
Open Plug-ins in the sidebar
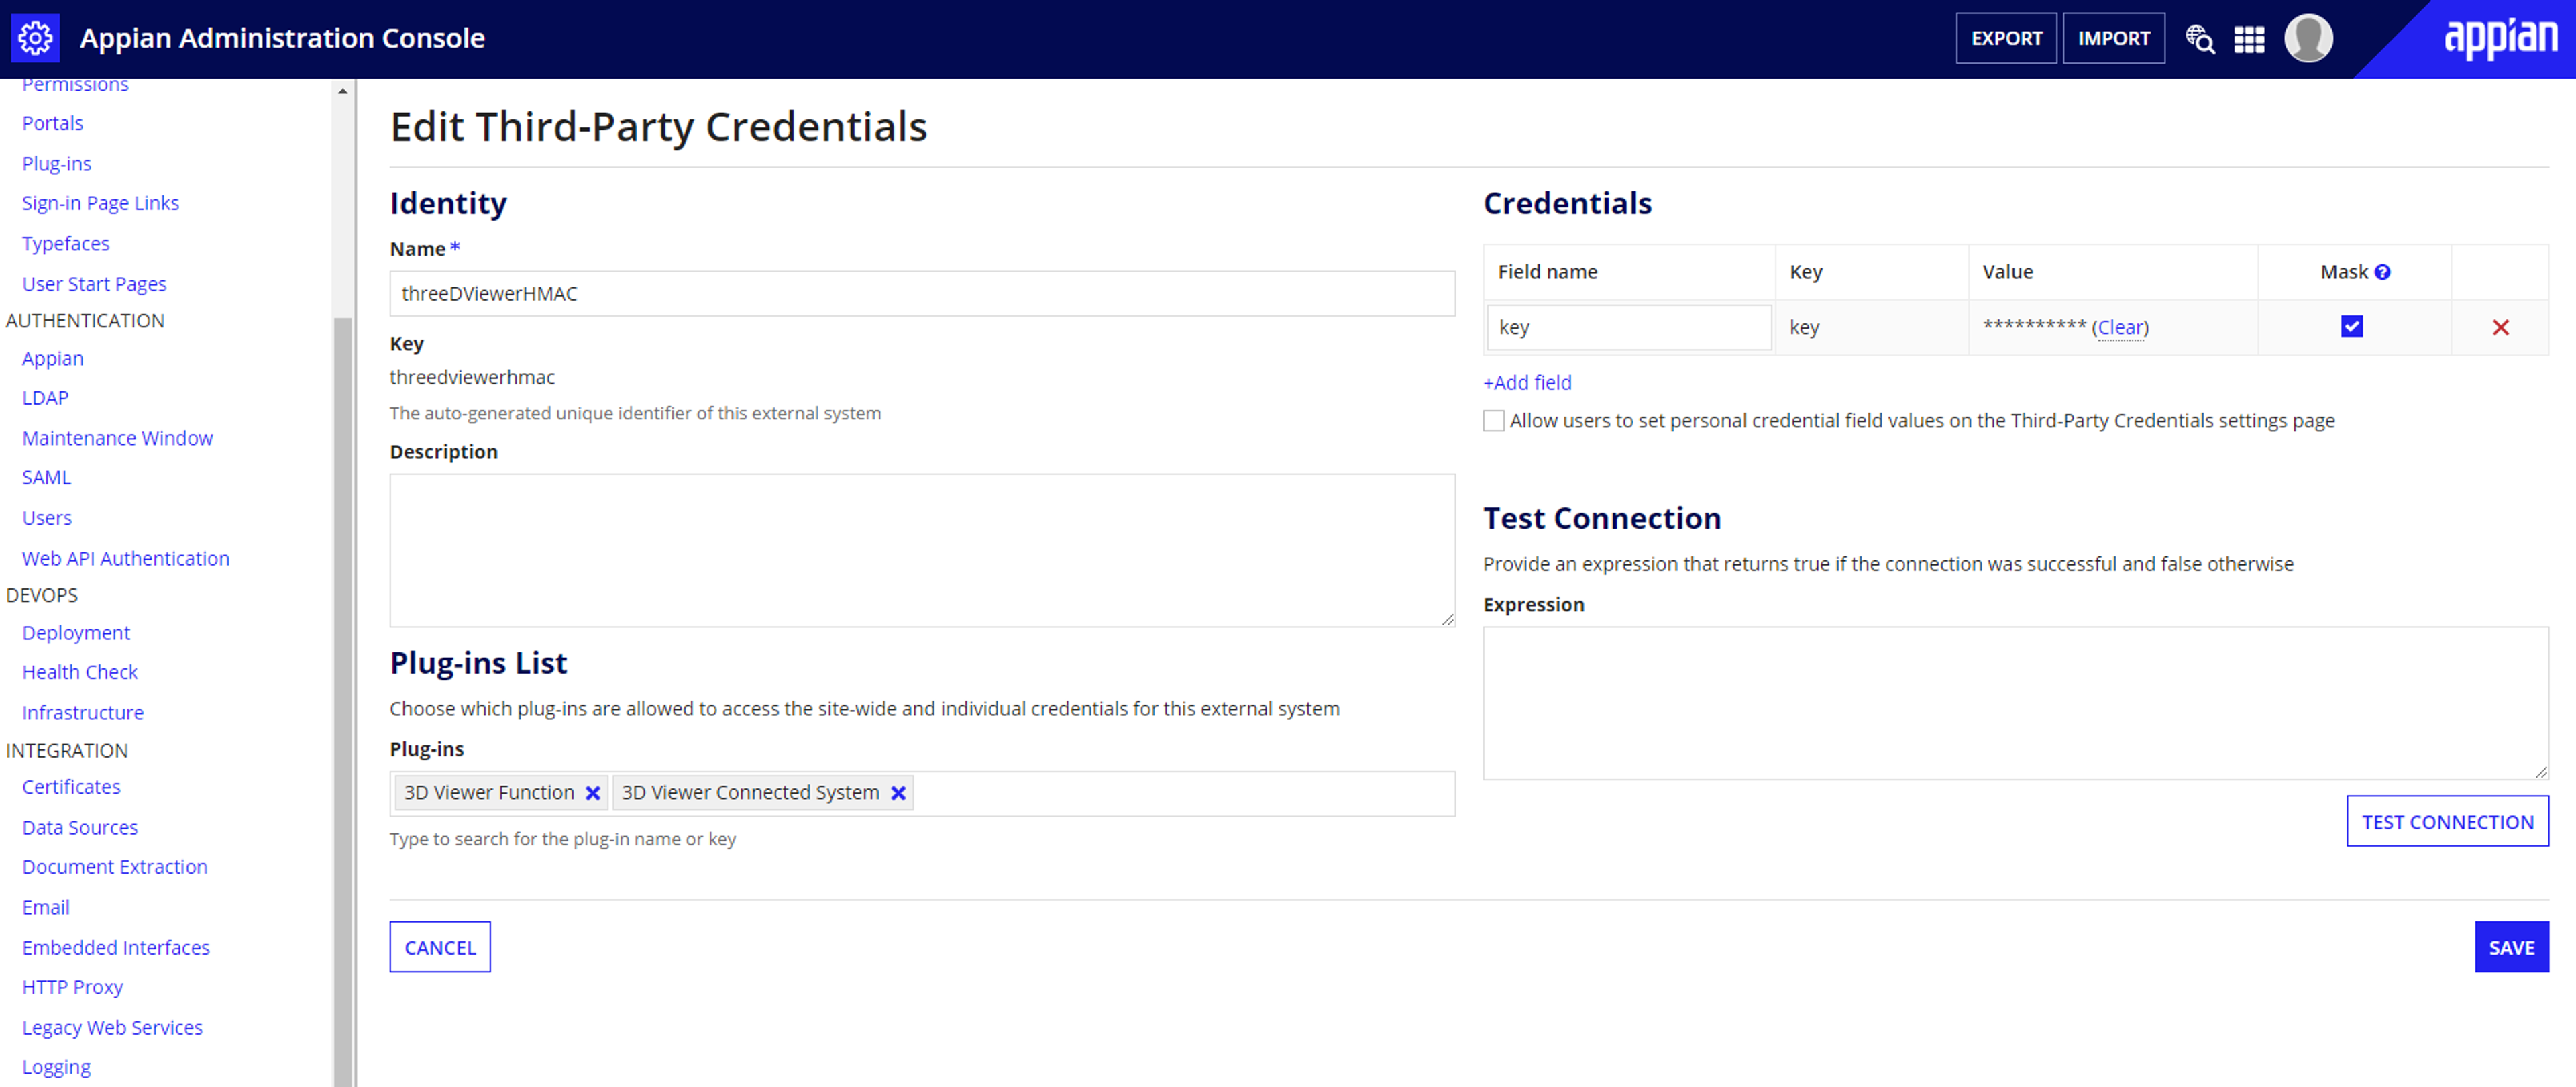tap(57, 163)
